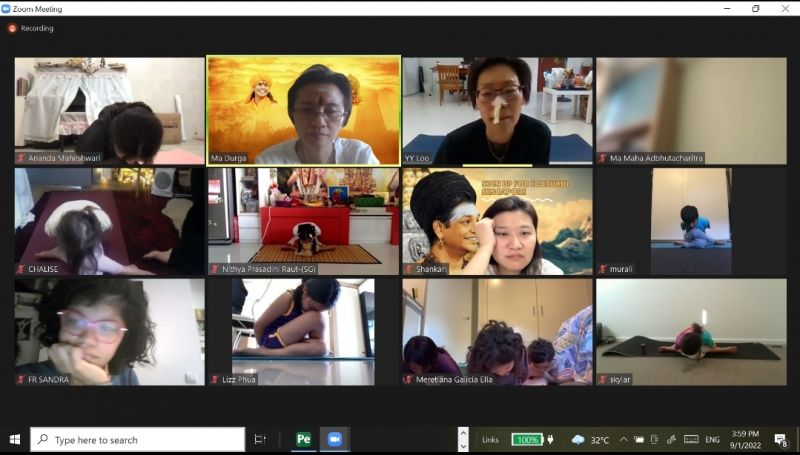The image size is (800, 455).
Task: Open Task View from the taskbar
Action: (260, 440)
